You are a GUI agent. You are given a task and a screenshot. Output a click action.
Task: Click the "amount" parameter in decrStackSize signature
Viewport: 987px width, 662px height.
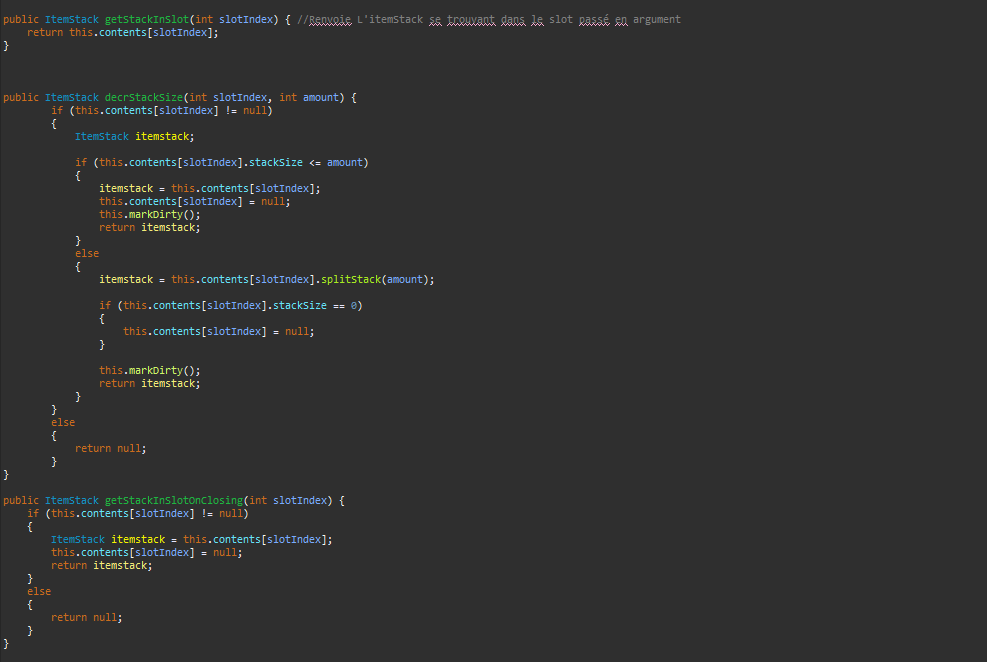[x=321, y=97]
